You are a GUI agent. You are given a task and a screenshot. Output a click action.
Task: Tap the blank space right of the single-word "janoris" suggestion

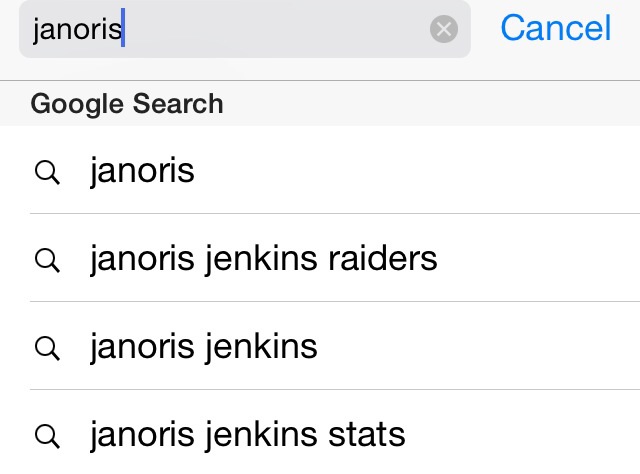(x=416, y=170)
